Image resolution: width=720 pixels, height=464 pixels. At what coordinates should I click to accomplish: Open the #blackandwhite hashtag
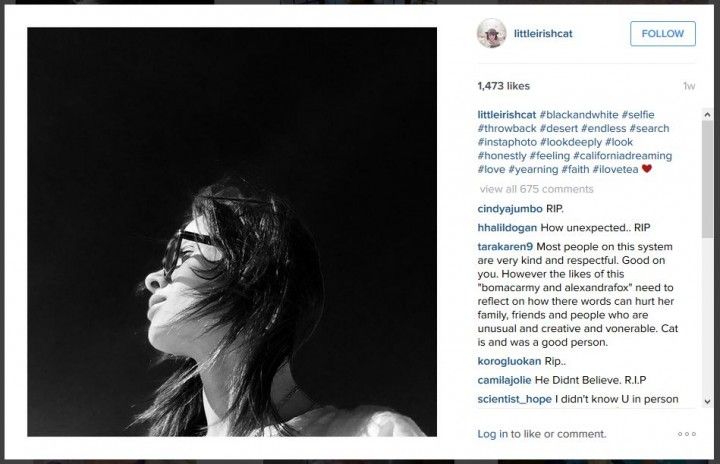pos(579,114)
